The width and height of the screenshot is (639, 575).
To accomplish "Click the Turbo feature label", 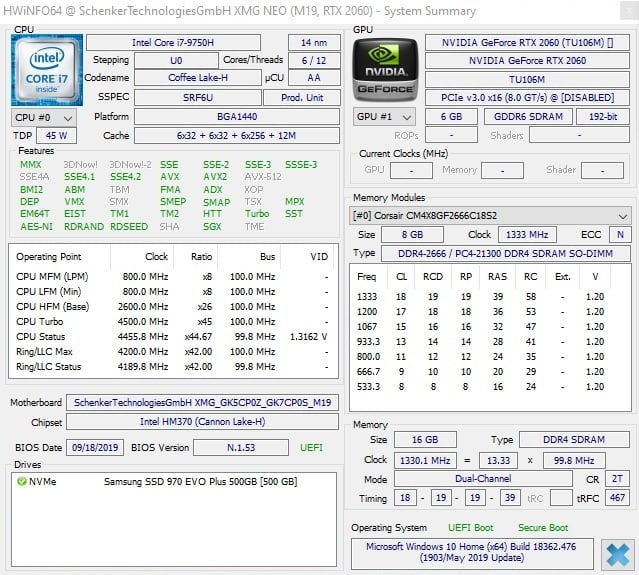I will point(257,214).
